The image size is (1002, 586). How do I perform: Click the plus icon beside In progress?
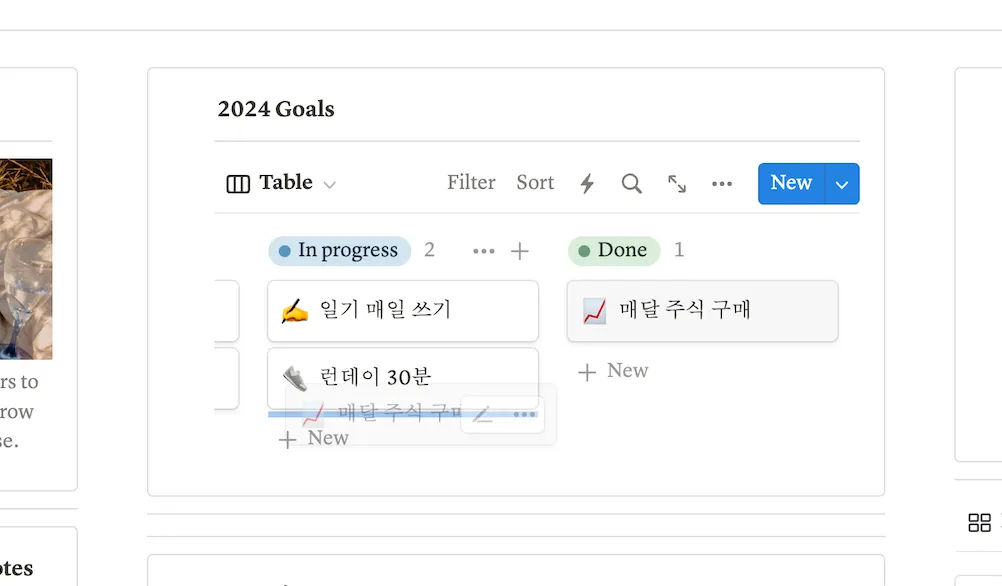pyautogui.click(x=520, y=251)
